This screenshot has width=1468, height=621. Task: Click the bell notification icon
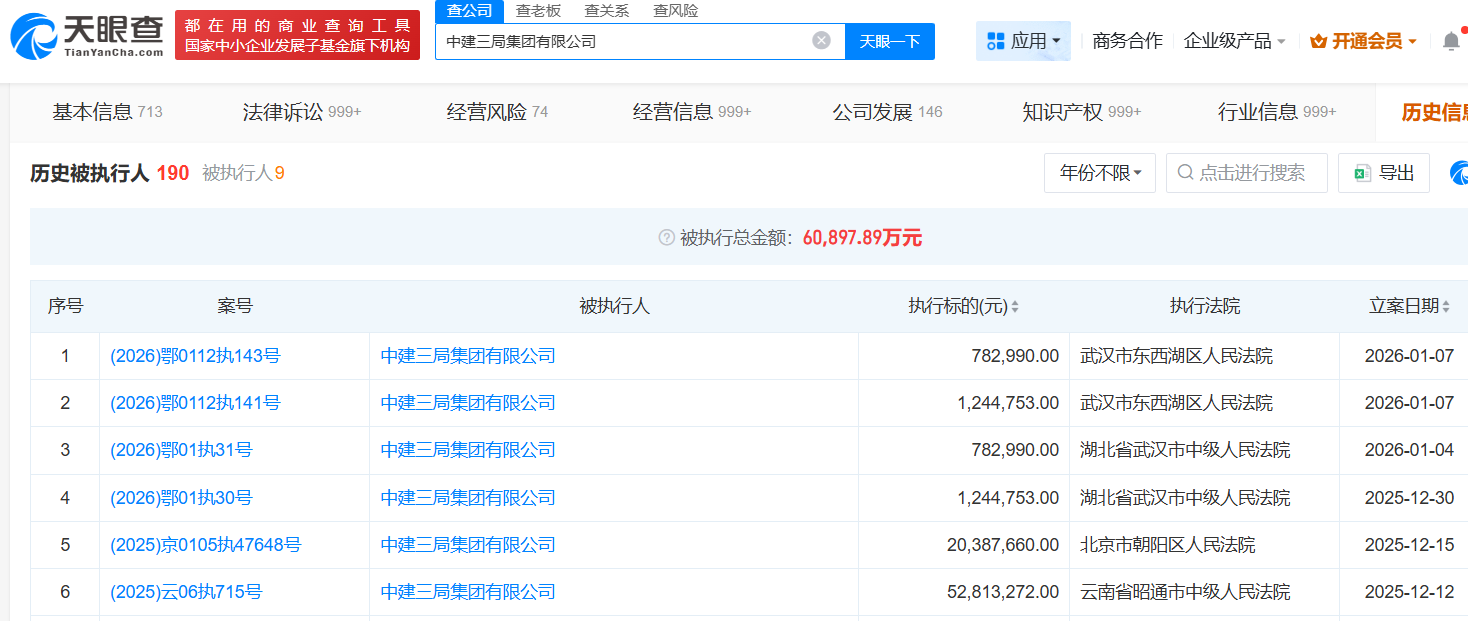tap(1451, 41)
